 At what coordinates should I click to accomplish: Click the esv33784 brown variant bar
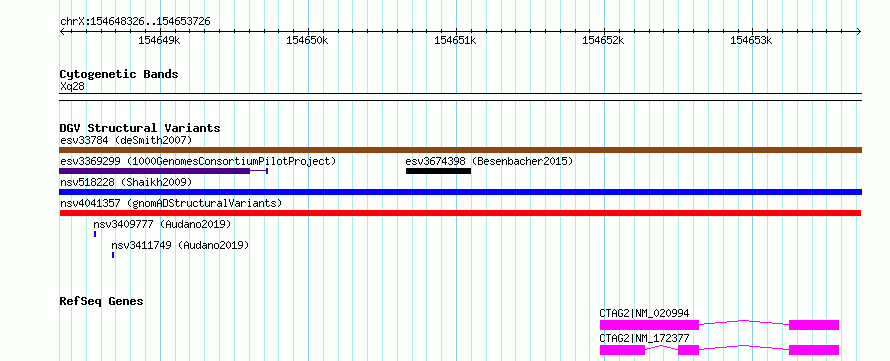[460, 150]
